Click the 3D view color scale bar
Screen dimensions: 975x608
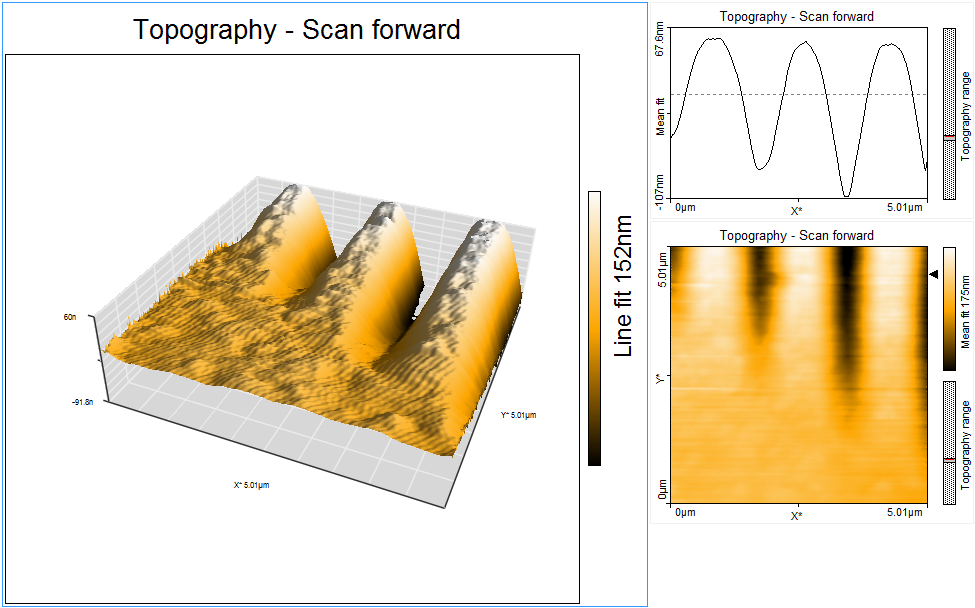pos(594,328)
